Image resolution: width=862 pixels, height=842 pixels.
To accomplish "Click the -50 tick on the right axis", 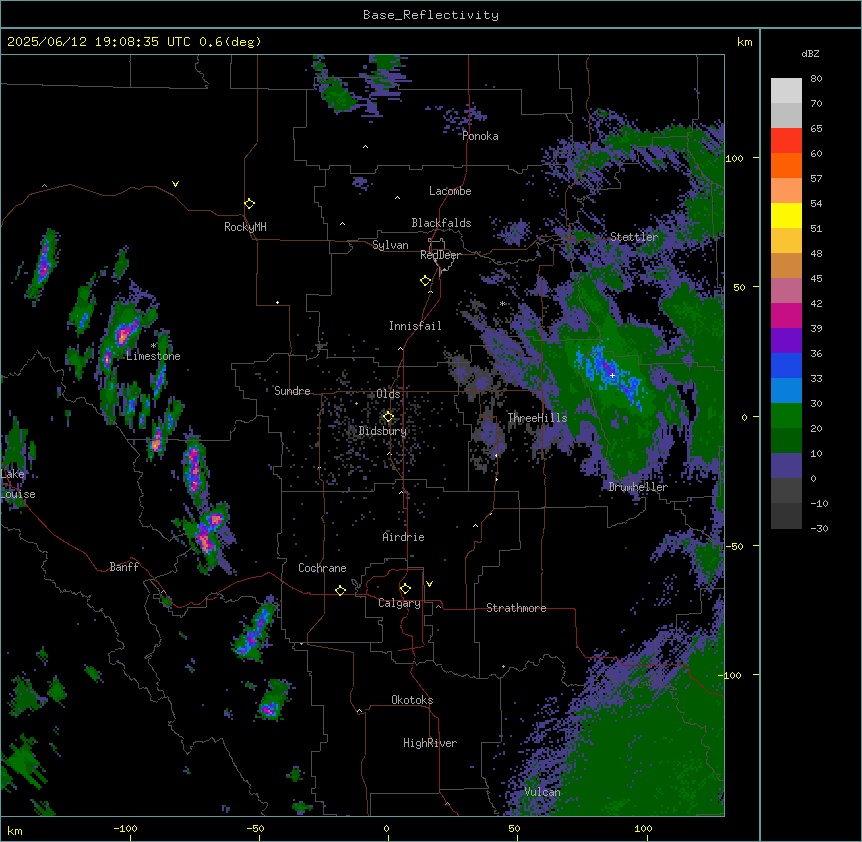I will 734,546.
